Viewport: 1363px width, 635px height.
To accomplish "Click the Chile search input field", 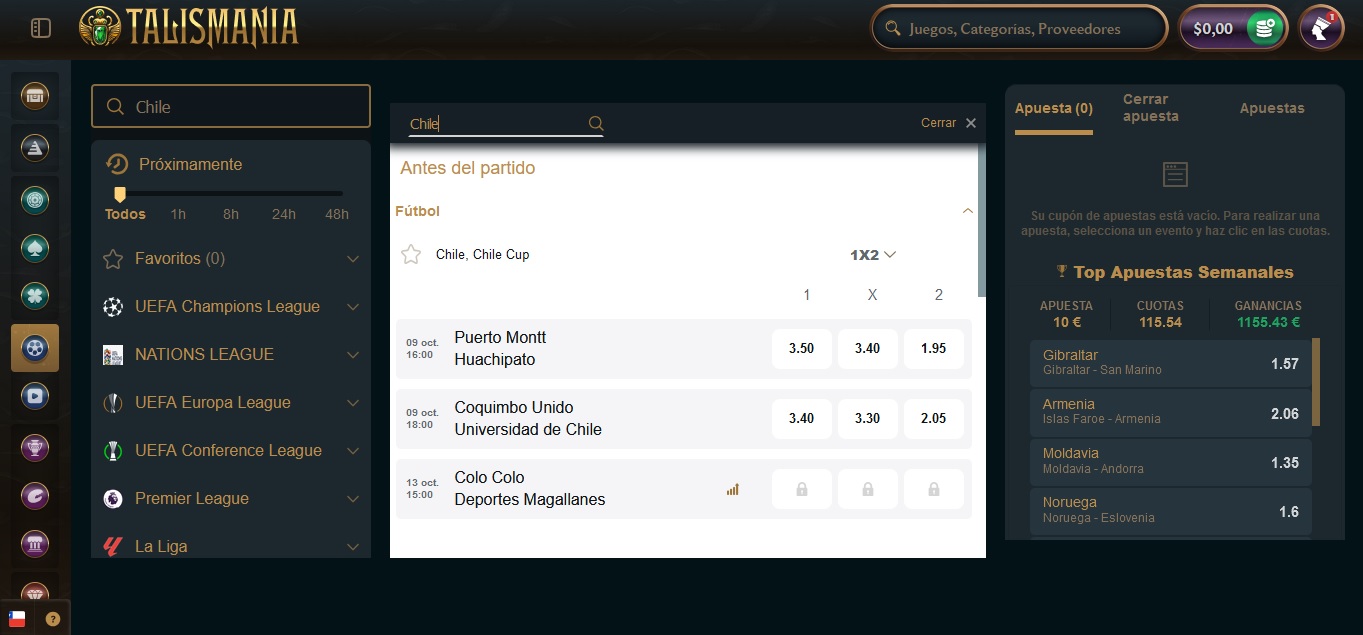I will pos(230,105).
